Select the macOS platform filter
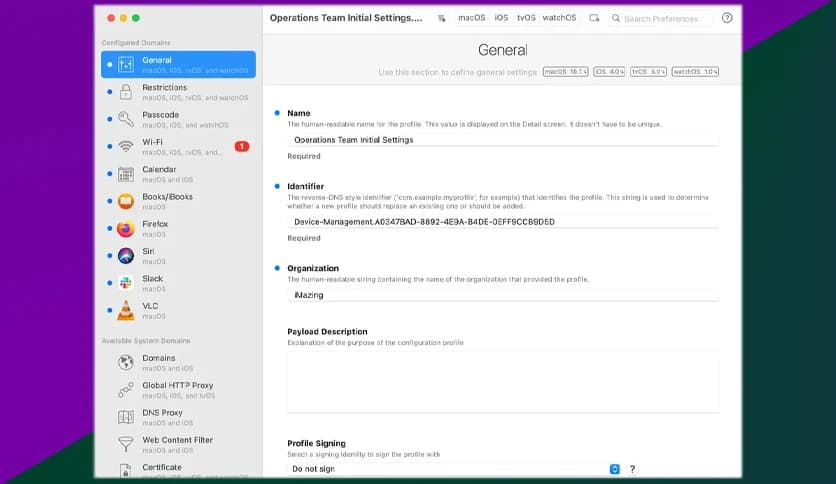Viewport: 836px width, 484px height. tap(472, 18)
